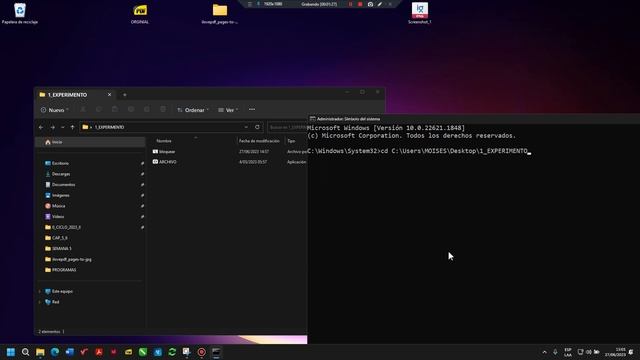Screen dimensions: 640x360
Task: Open File Explorer from the taskbar
Action: (40, 352)
